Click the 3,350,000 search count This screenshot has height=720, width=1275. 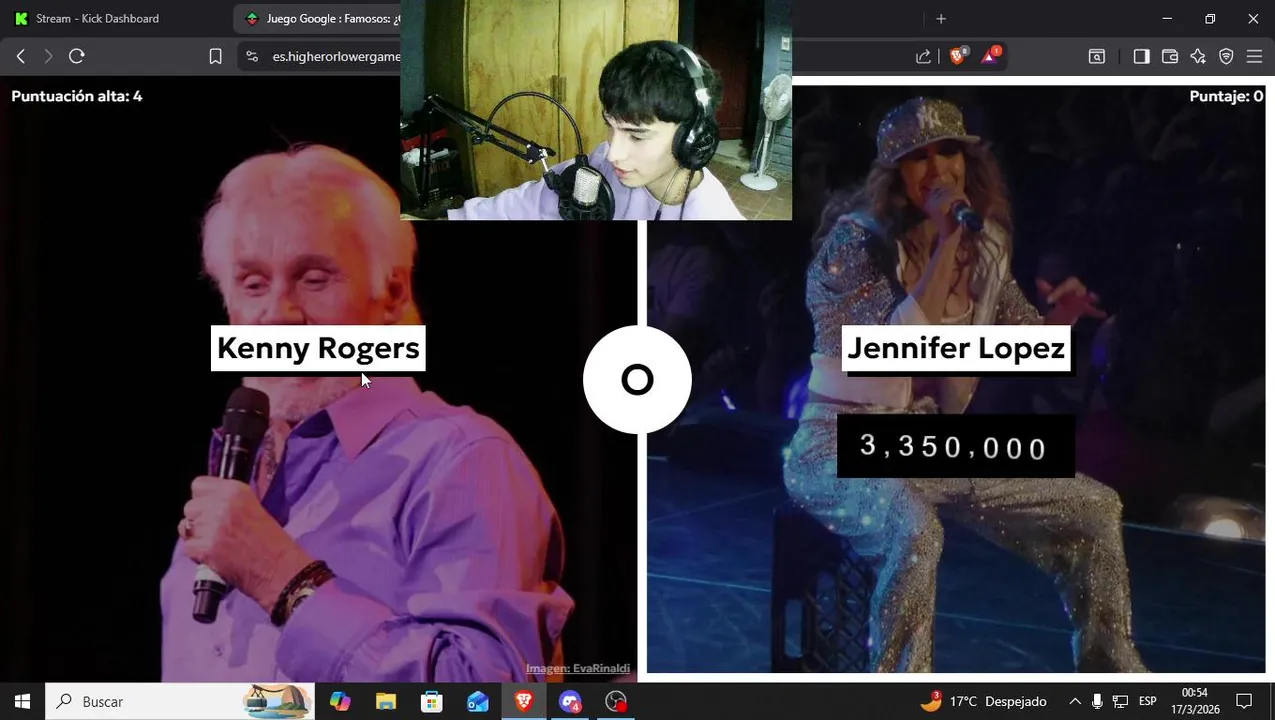[955, 446]
